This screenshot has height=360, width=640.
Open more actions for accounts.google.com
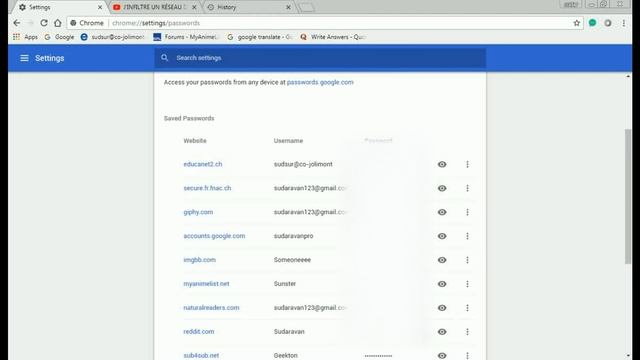point(467,236)
